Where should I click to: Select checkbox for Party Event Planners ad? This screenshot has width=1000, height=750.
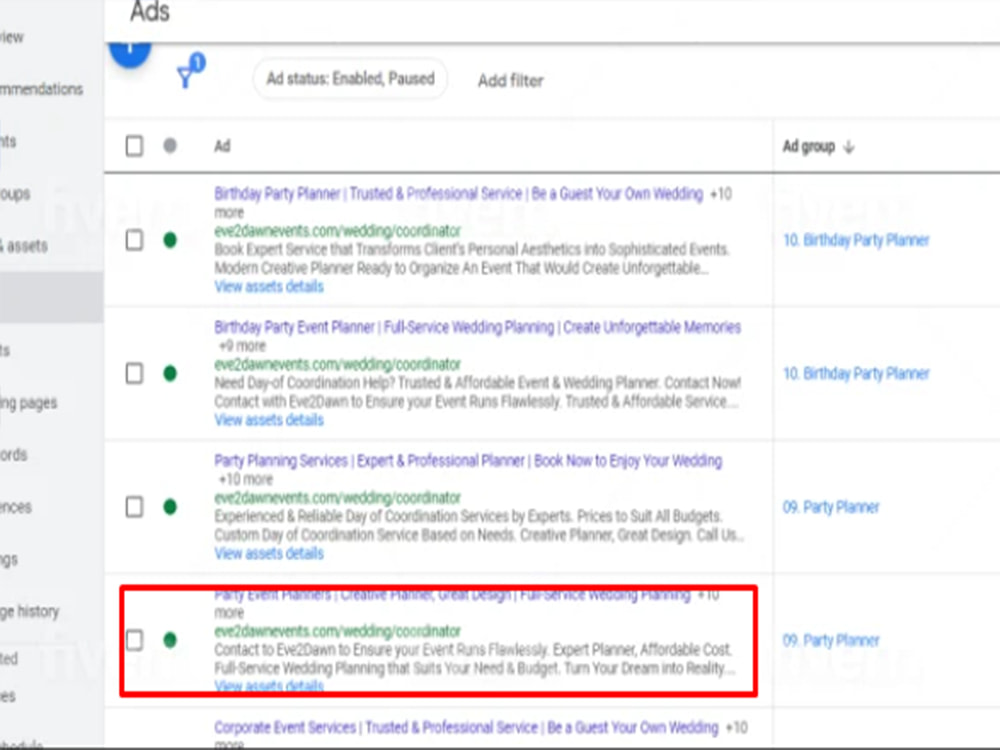coord(134,640)
